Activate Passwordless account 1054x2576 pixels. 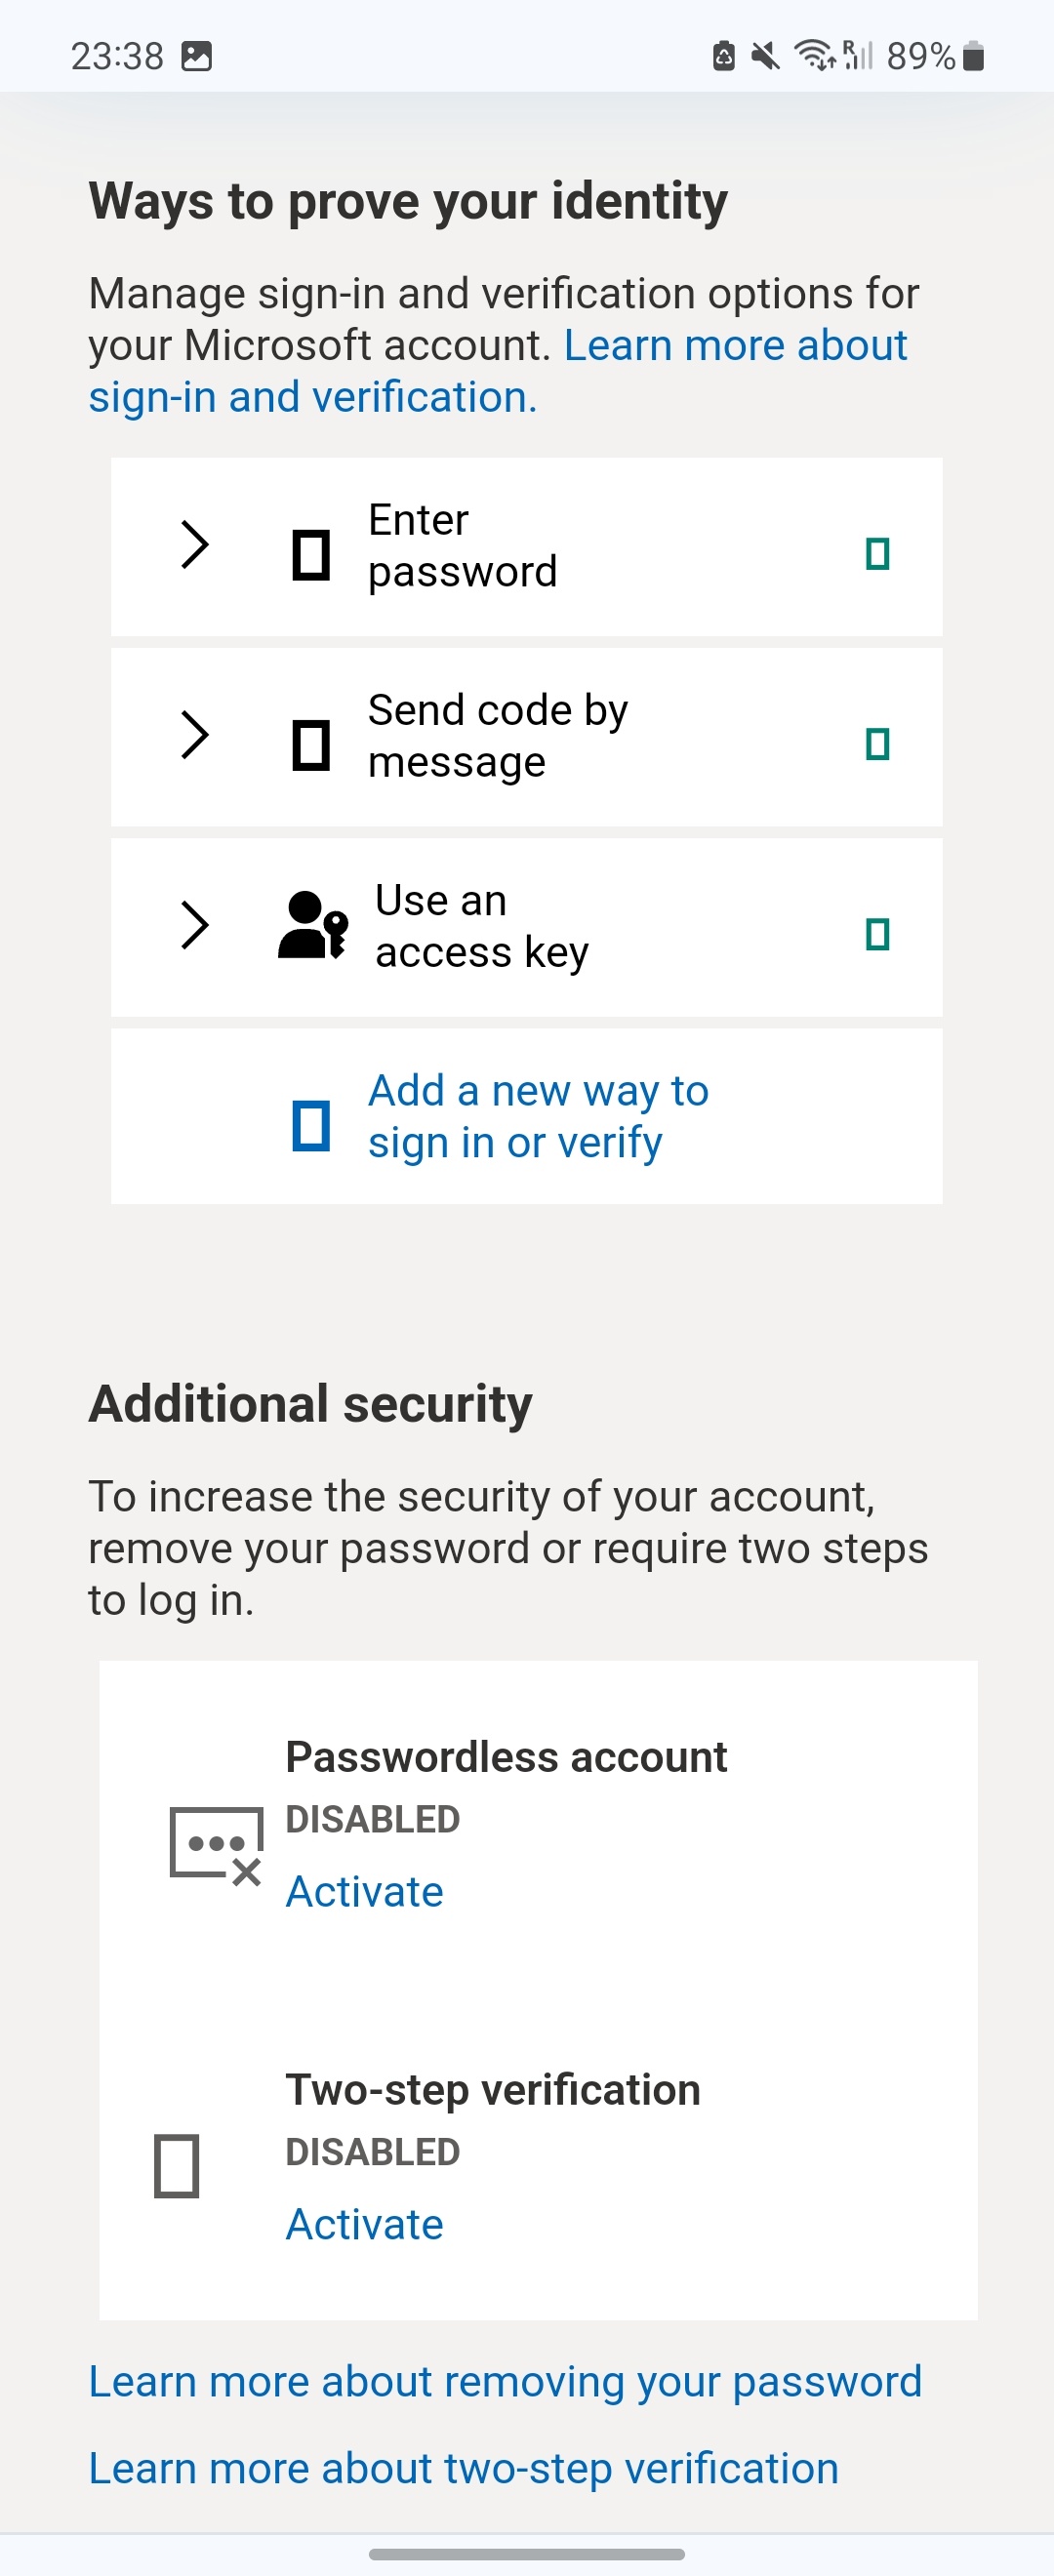[364, 1891]
